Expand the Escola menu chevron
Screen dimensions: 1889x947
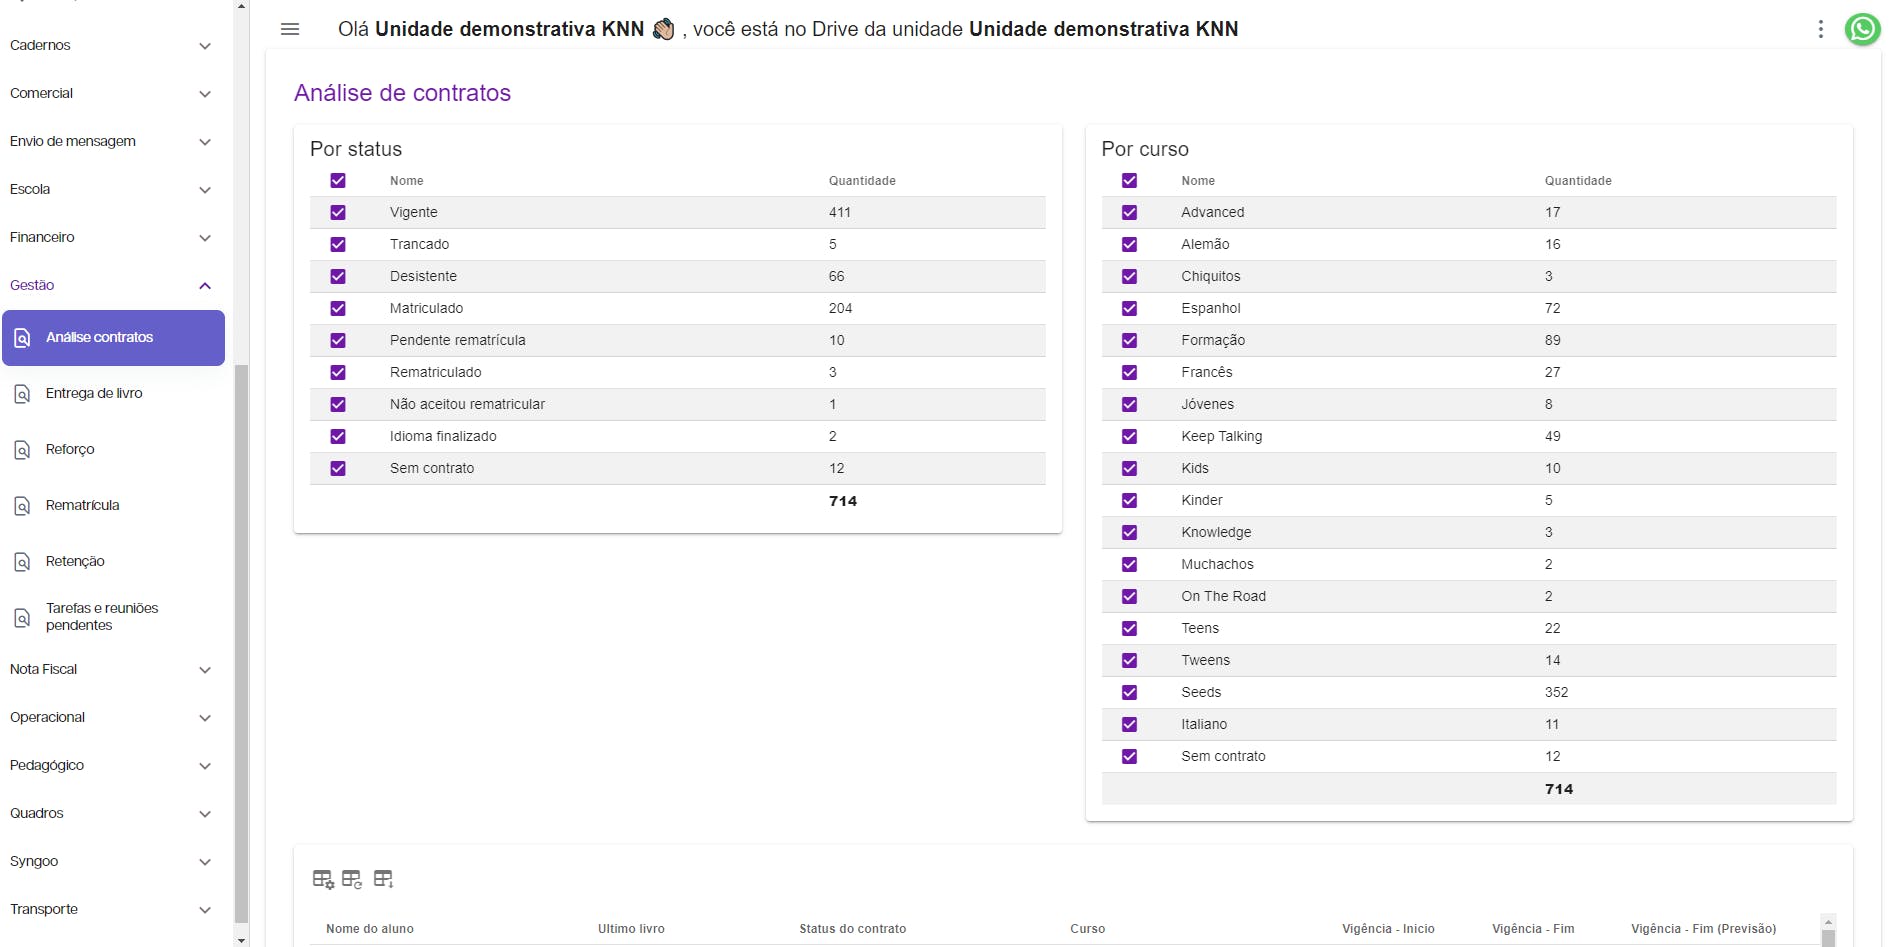click(x=205, y=190)
